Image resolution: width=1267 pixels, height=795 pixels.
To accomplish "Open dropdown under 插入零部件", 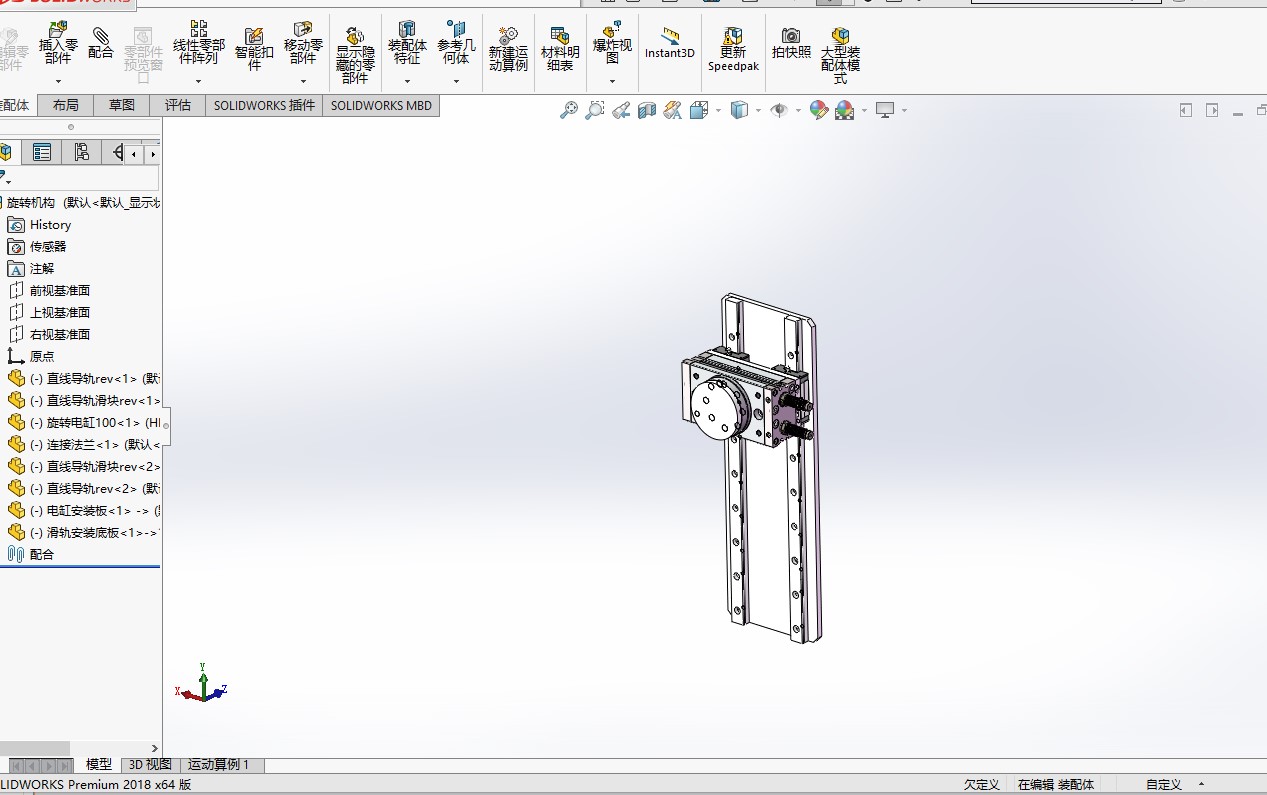I will click(58, 81).
